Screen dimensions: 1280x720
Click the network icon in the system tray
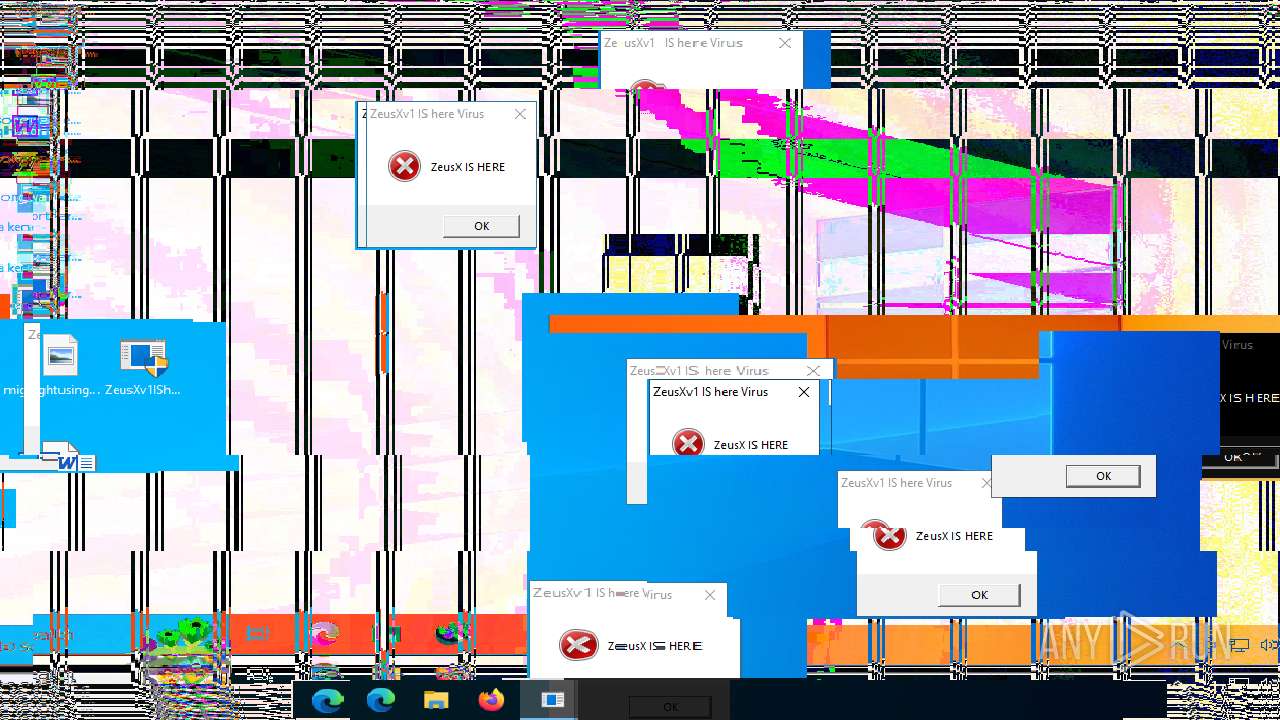point(1240,646)
